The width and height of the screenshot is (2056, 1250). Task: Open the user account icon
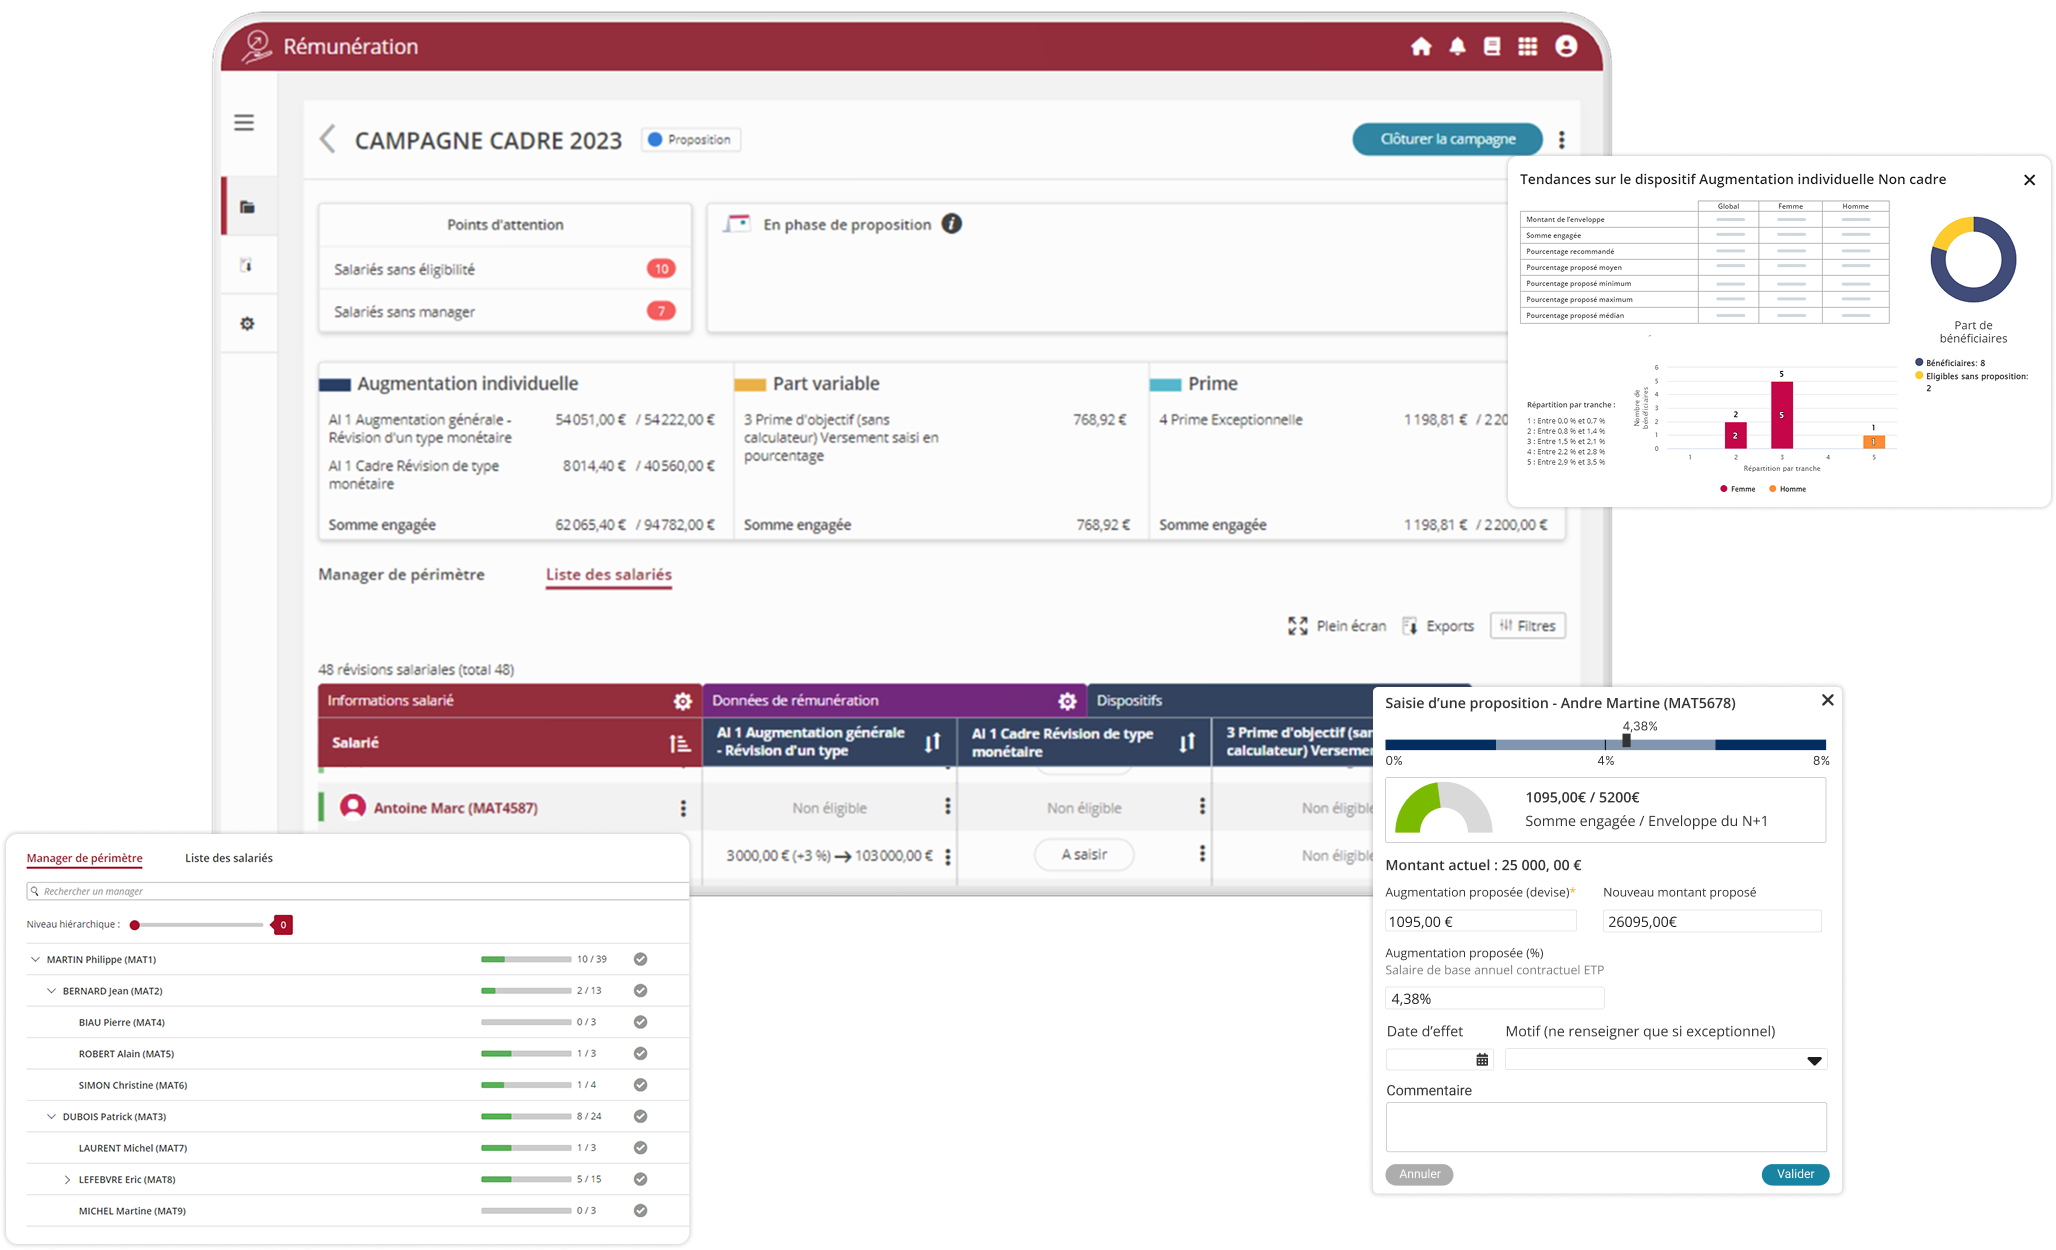point(1566,47)
